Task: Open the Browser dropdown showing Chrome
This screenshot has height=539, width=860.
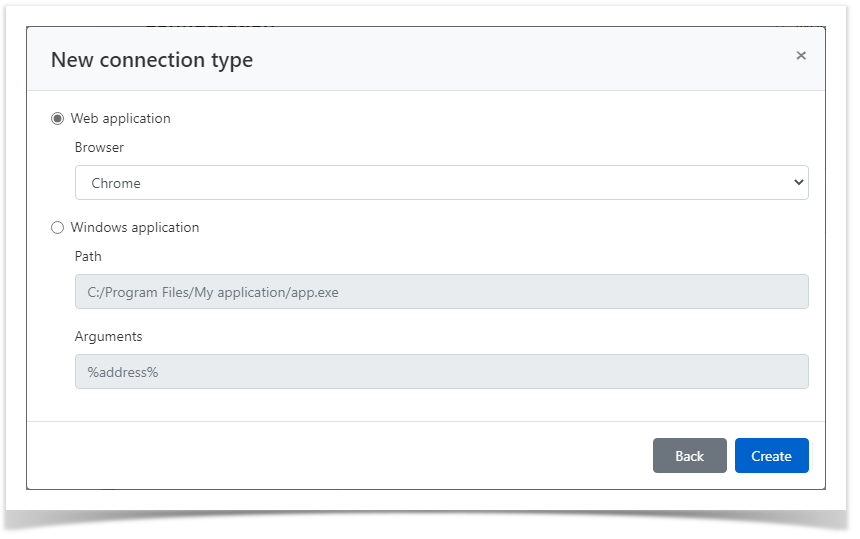Action: pos(441,183)
